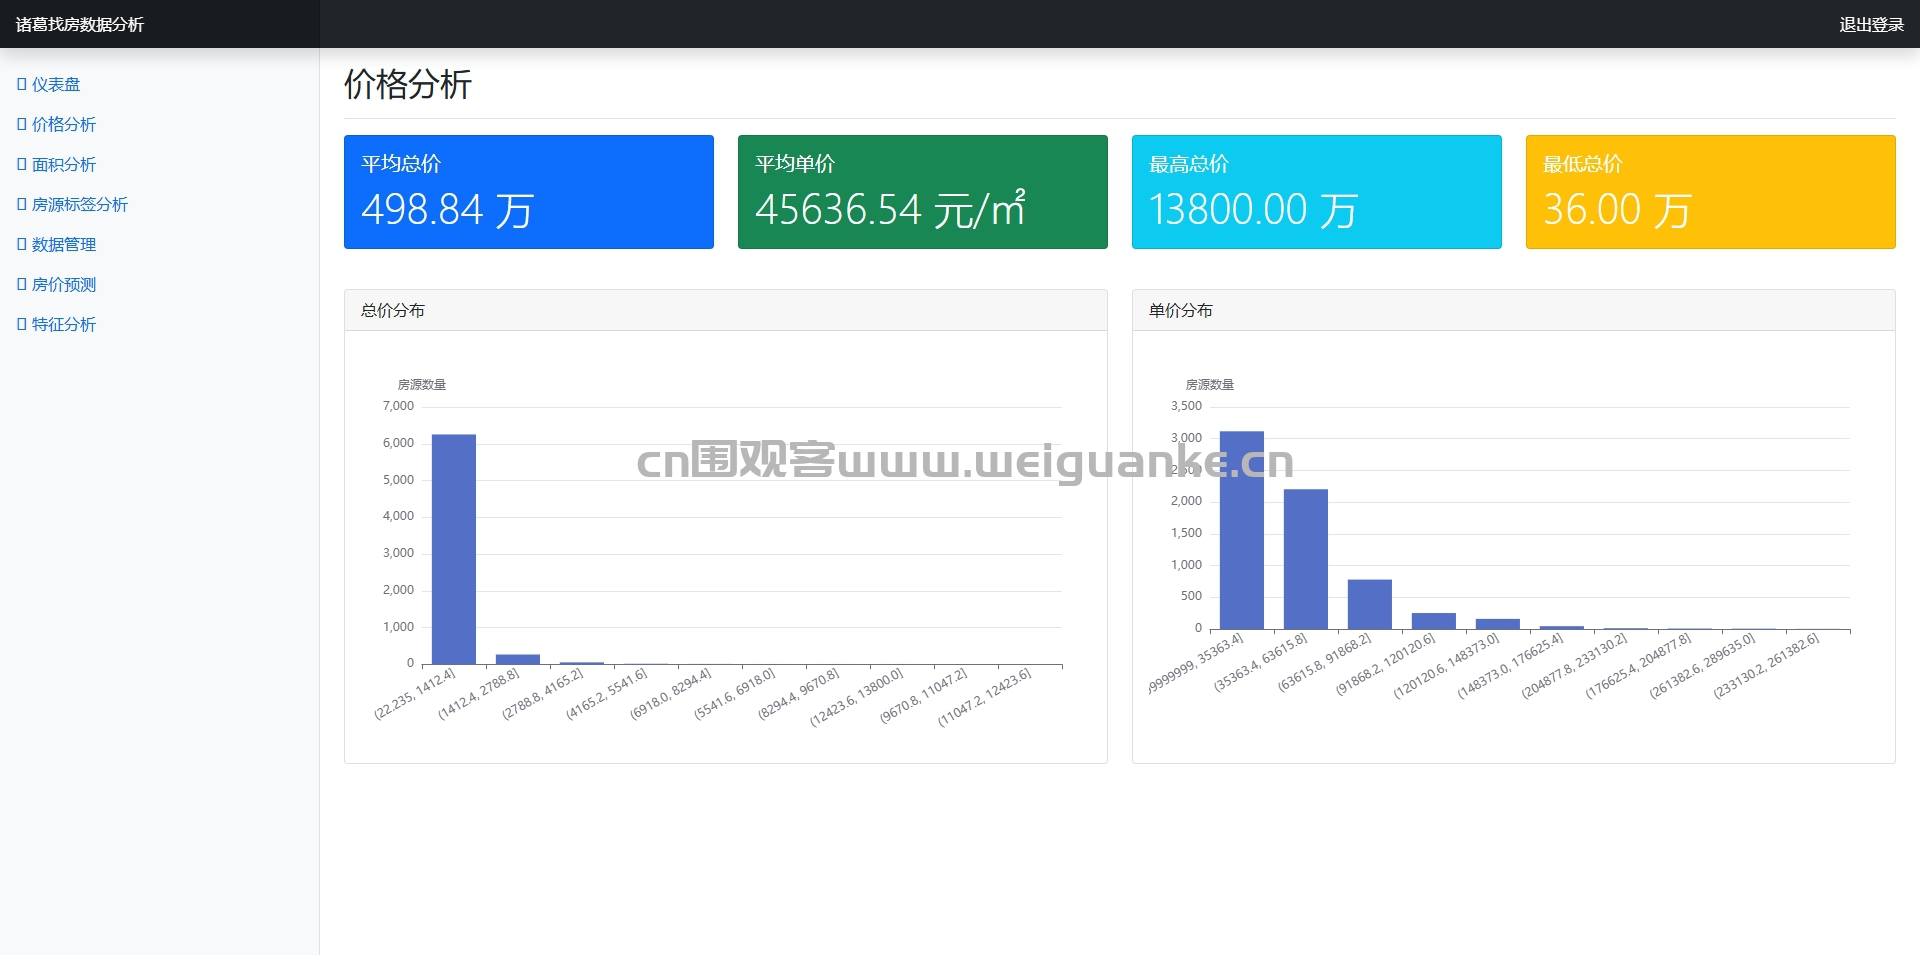
Task: Click the tallest bar in 总价分布 chart
Action: pyautogui.click(x=454, y=549)
